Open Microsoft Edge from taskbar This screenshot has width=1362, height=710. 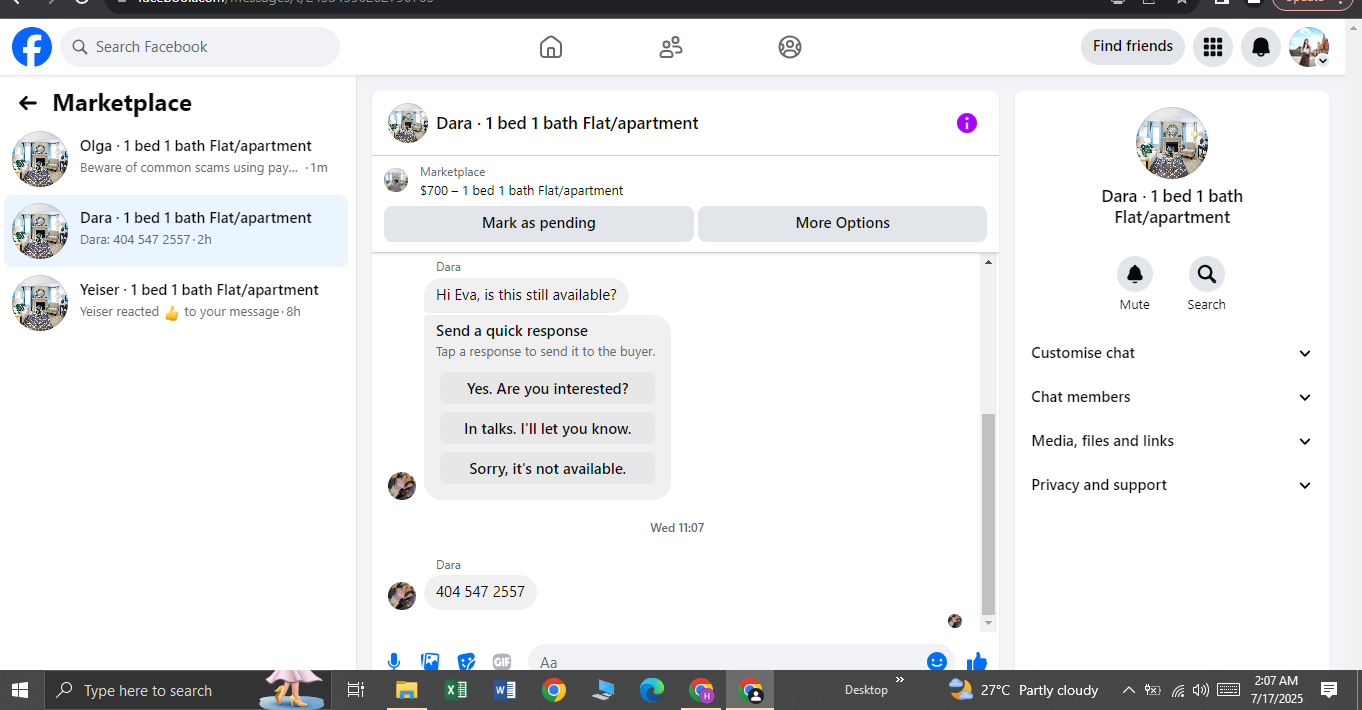(652, 690)
